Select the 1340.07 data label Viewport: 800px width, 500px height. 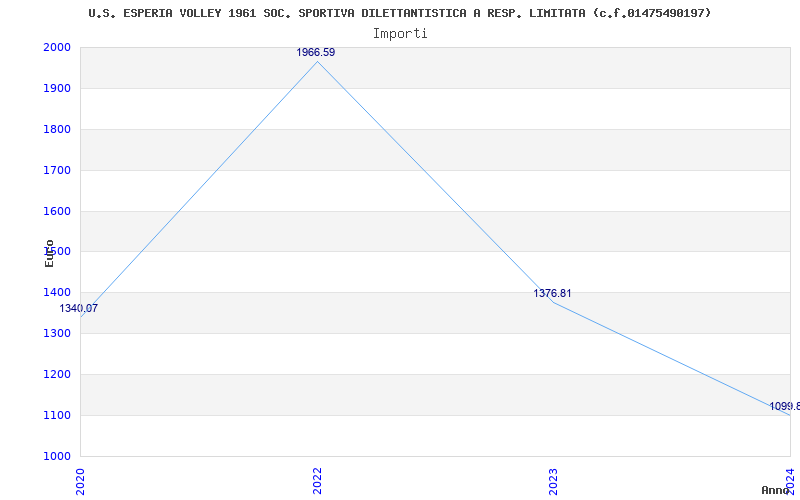(x=79, y=308)
